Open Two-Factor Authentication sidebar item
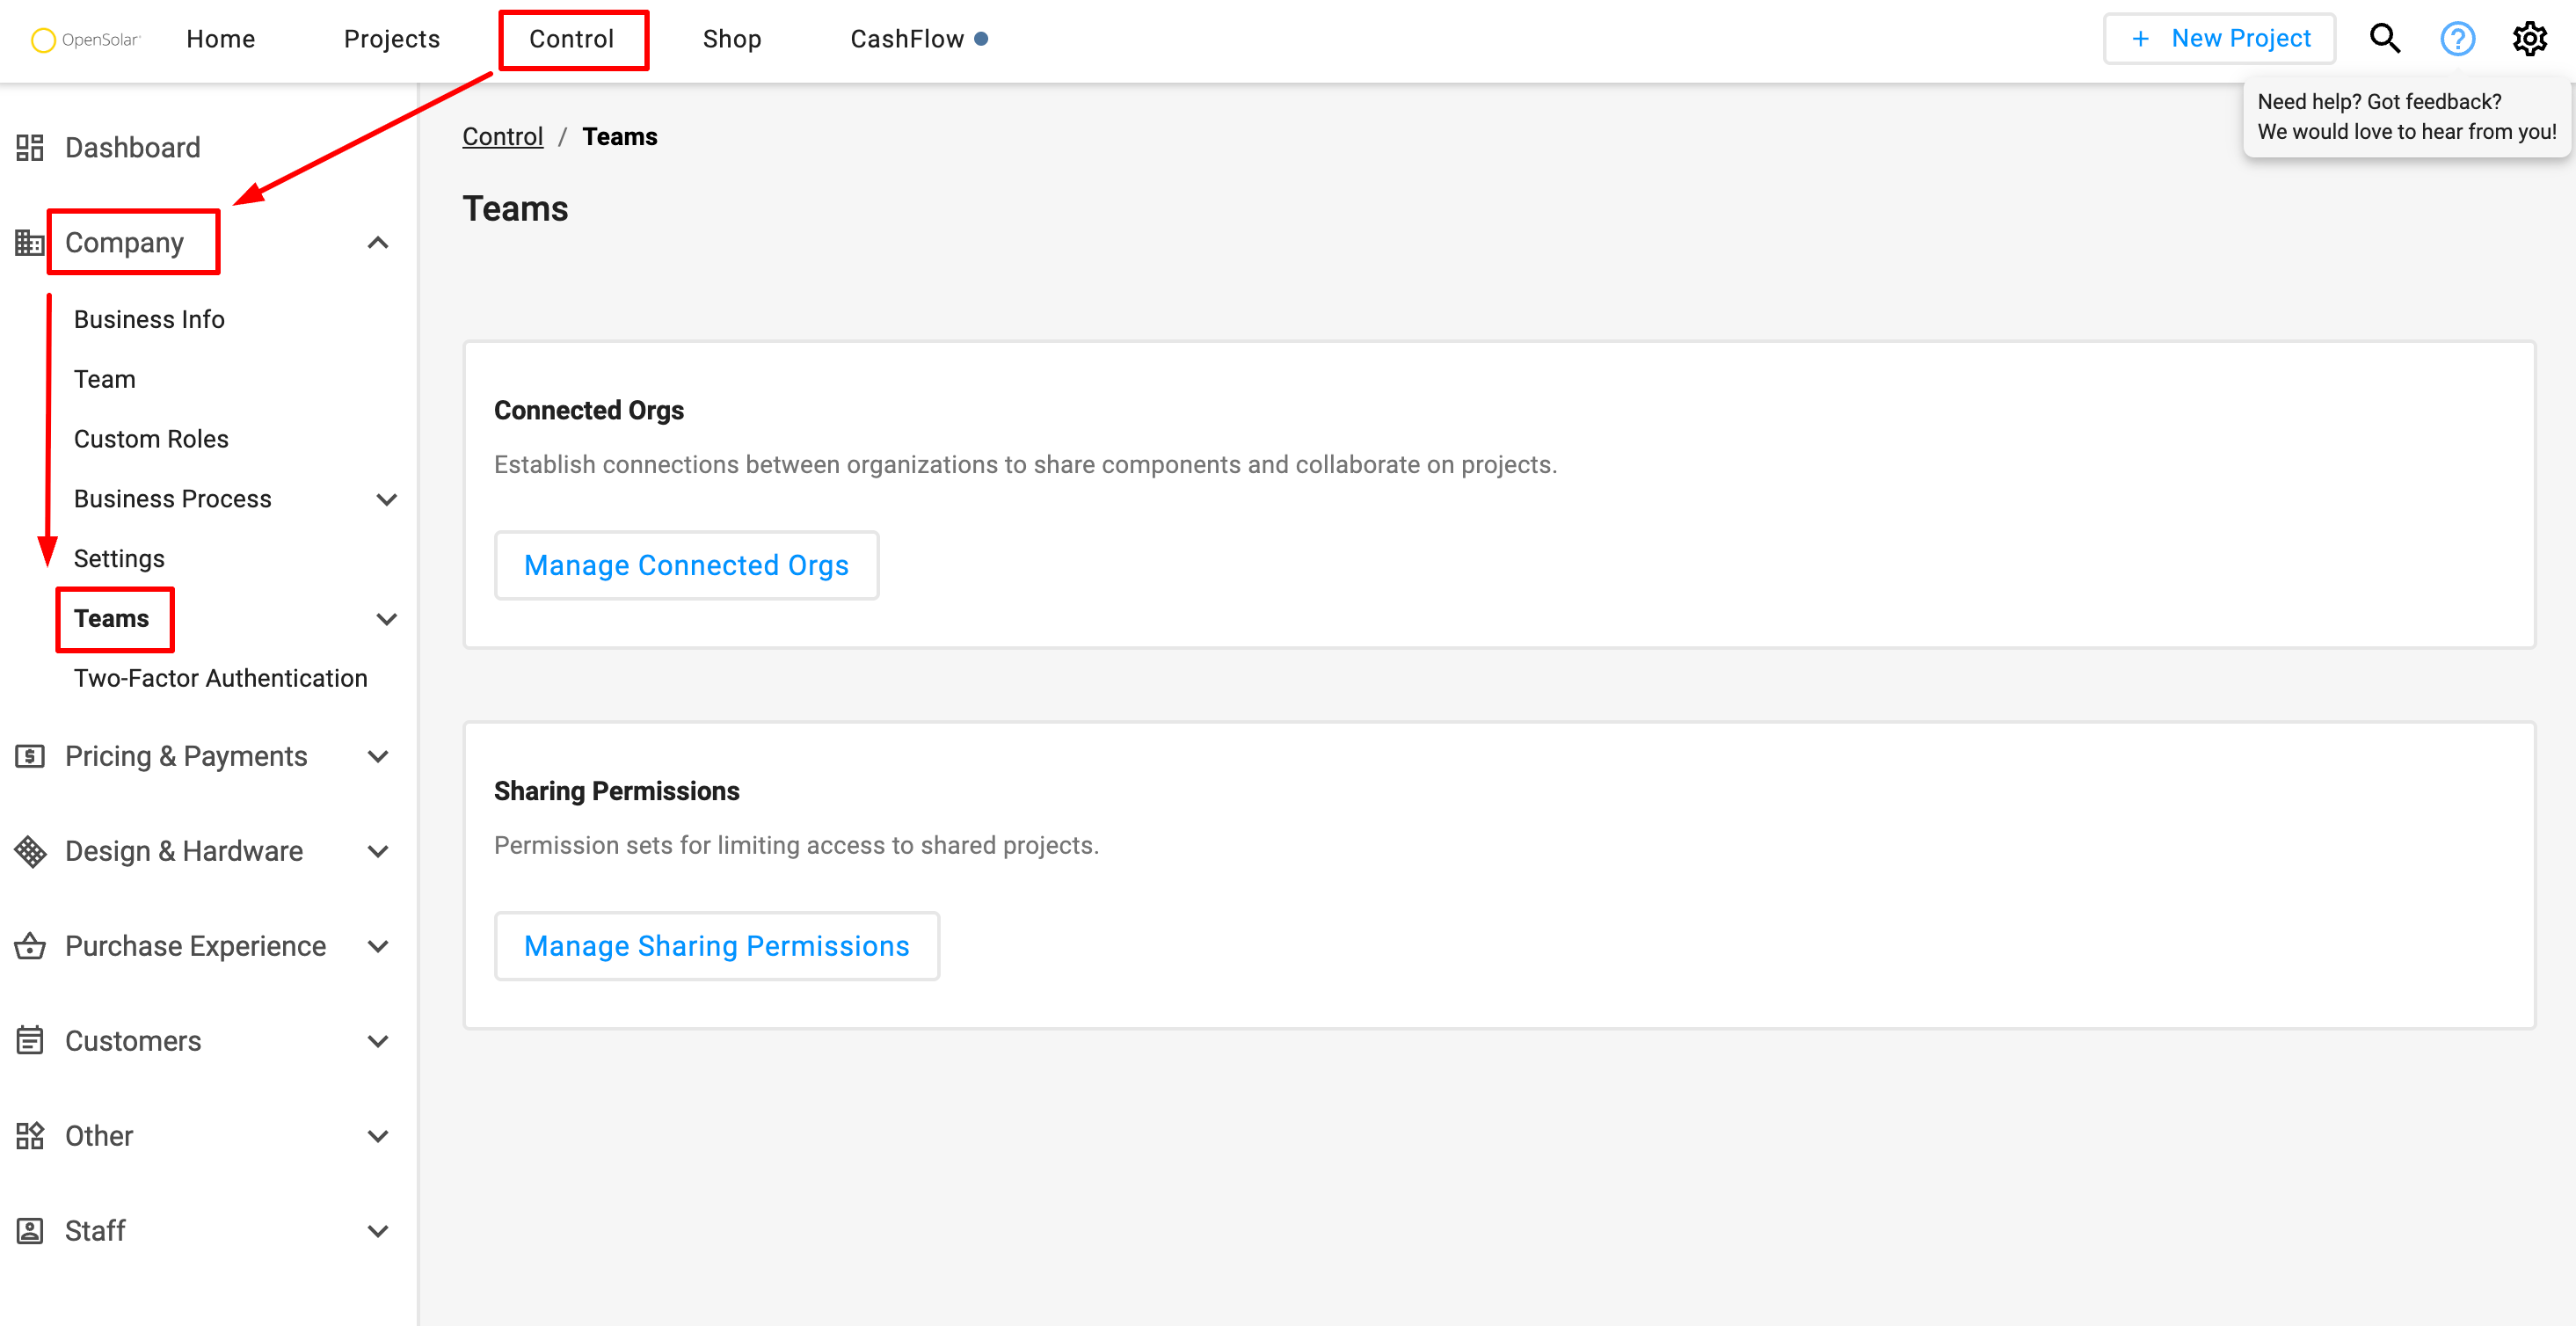The width and height of the screenshot is (2576, 1326). tap(221, 678)
